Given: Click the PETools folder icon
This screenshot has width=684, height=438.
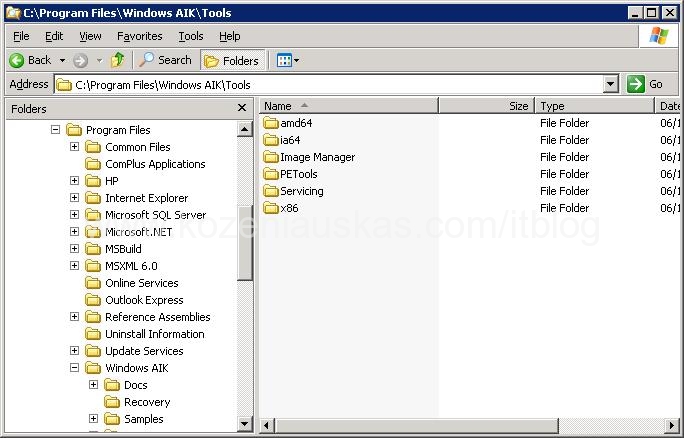Looking at the screenshot, I should point(271,174).
